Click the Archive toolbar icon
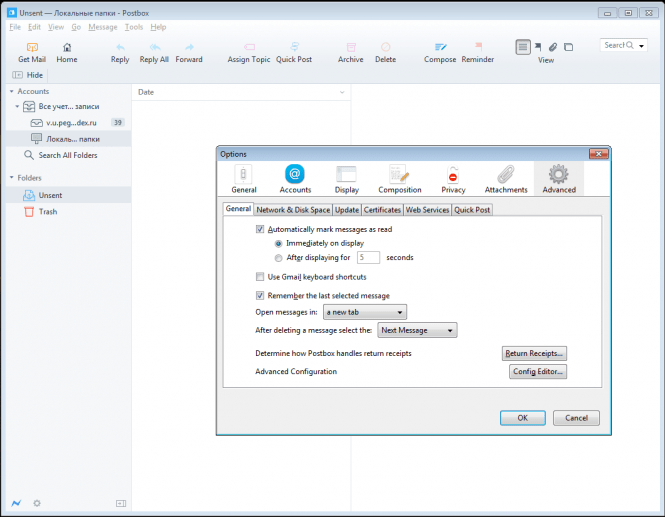 tap(351, 47)
